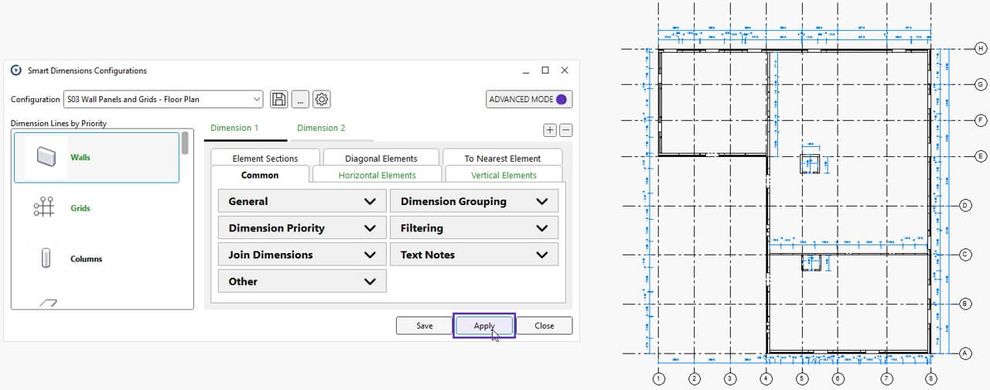
Task: Click grid bubble 8 on the floor plan
Action: [x=930, y=379]
